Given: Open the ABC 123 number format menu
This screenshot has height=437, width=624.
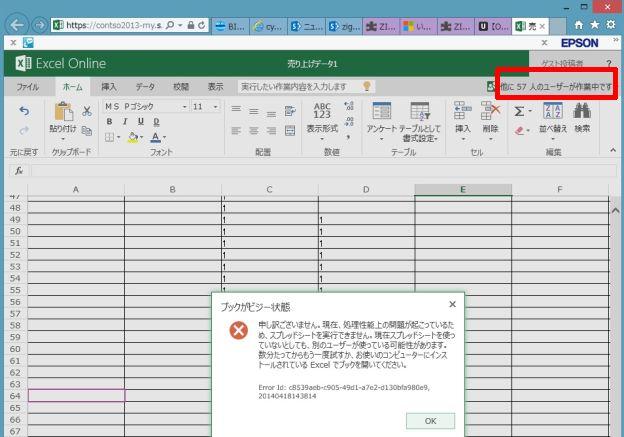Looking at the screenshot, I should click(x=322, y=121).
